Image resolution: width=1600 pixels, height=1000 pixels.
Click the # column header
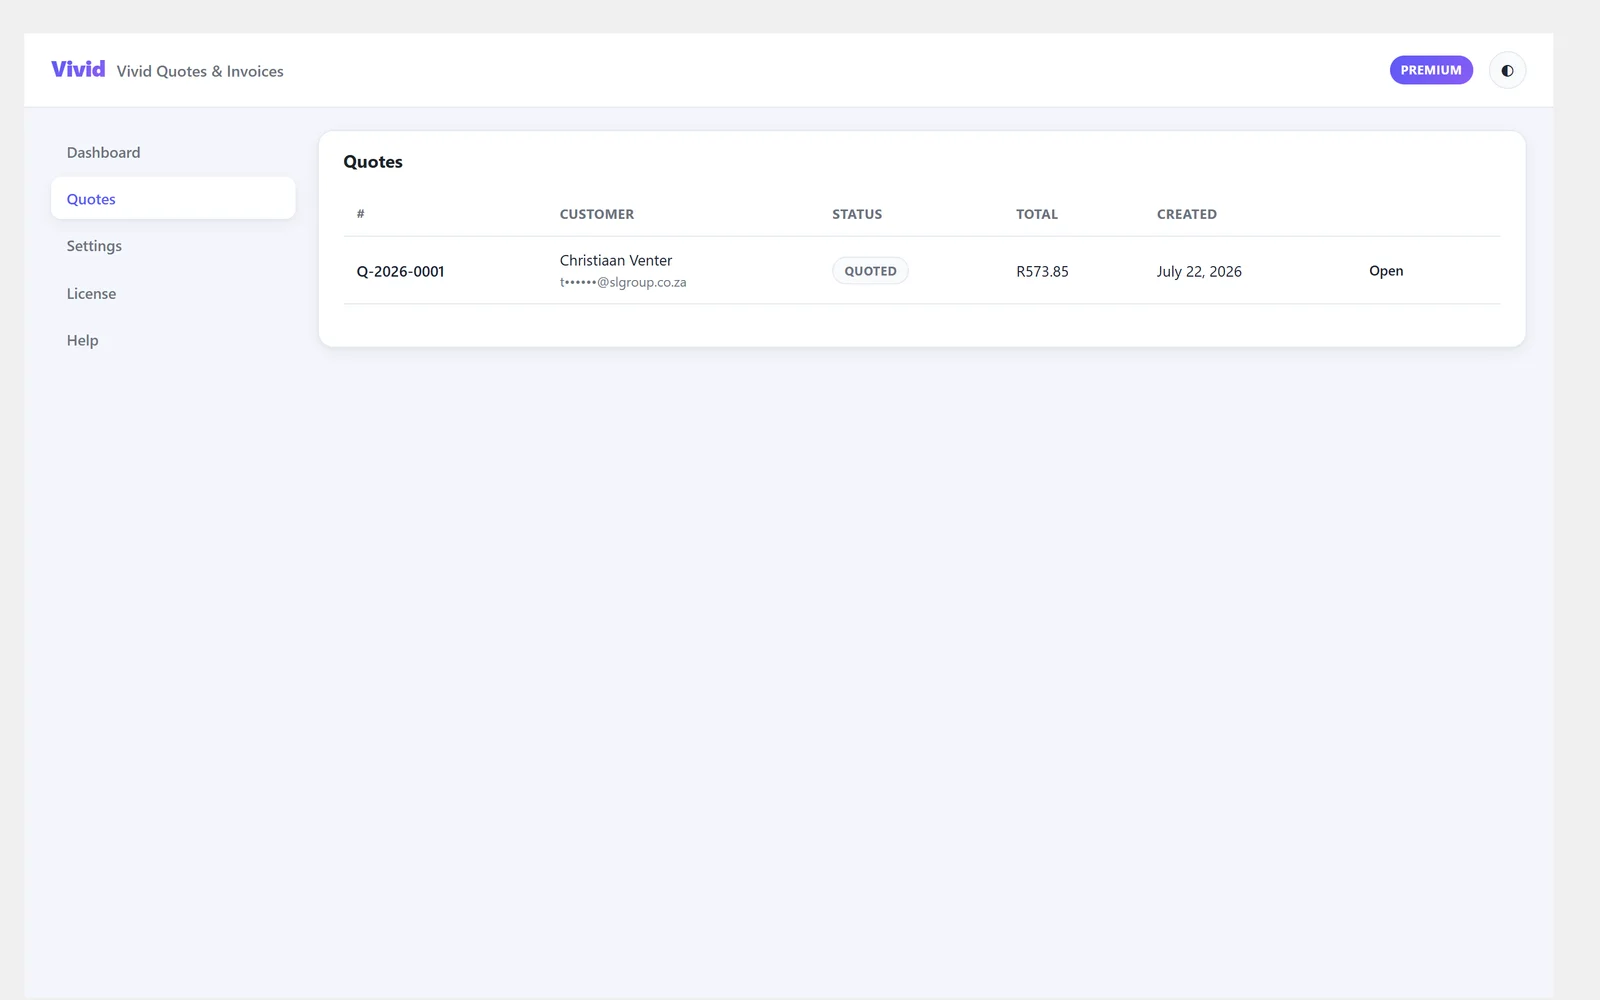tap(361, 214)
